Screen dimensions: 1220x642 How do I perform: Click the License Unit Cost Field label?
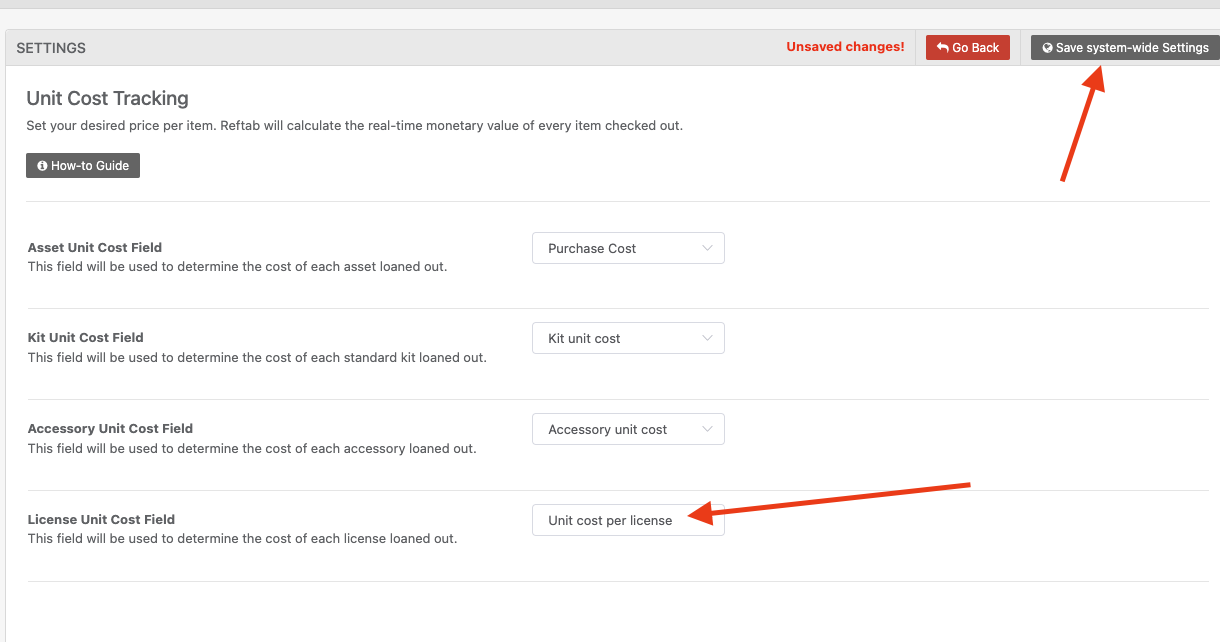coord(101,519)
